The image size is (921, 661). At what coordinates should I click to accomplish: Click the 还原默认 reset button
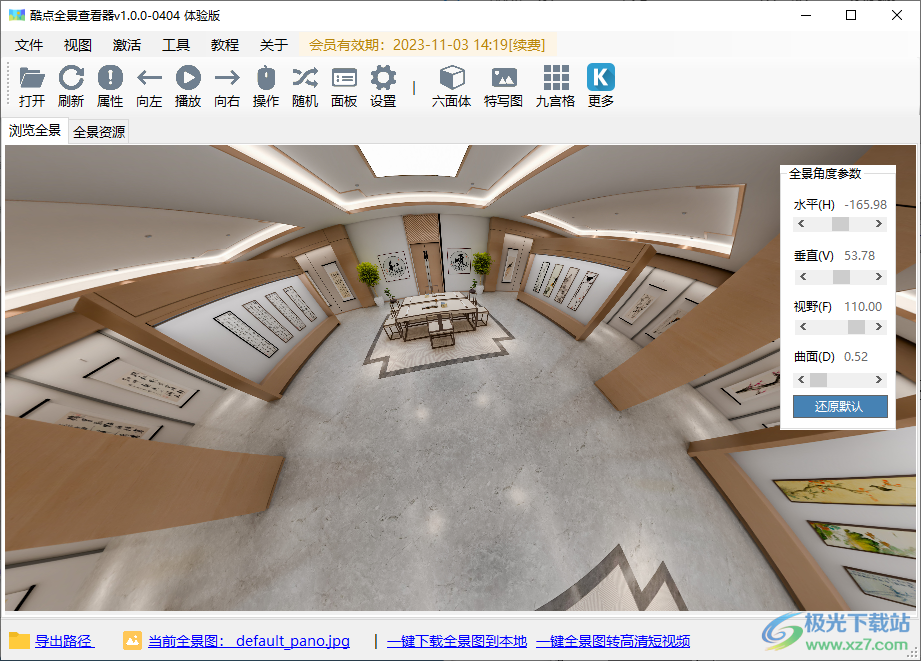840,406
